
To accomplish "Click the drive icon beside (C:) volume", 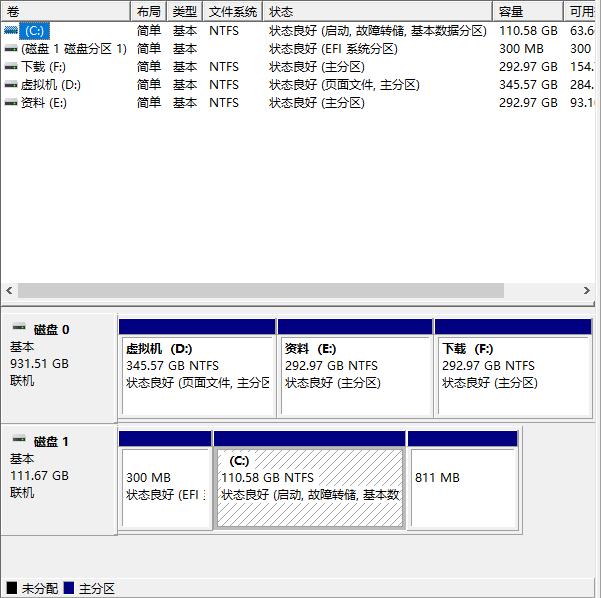I will (11, 30).
